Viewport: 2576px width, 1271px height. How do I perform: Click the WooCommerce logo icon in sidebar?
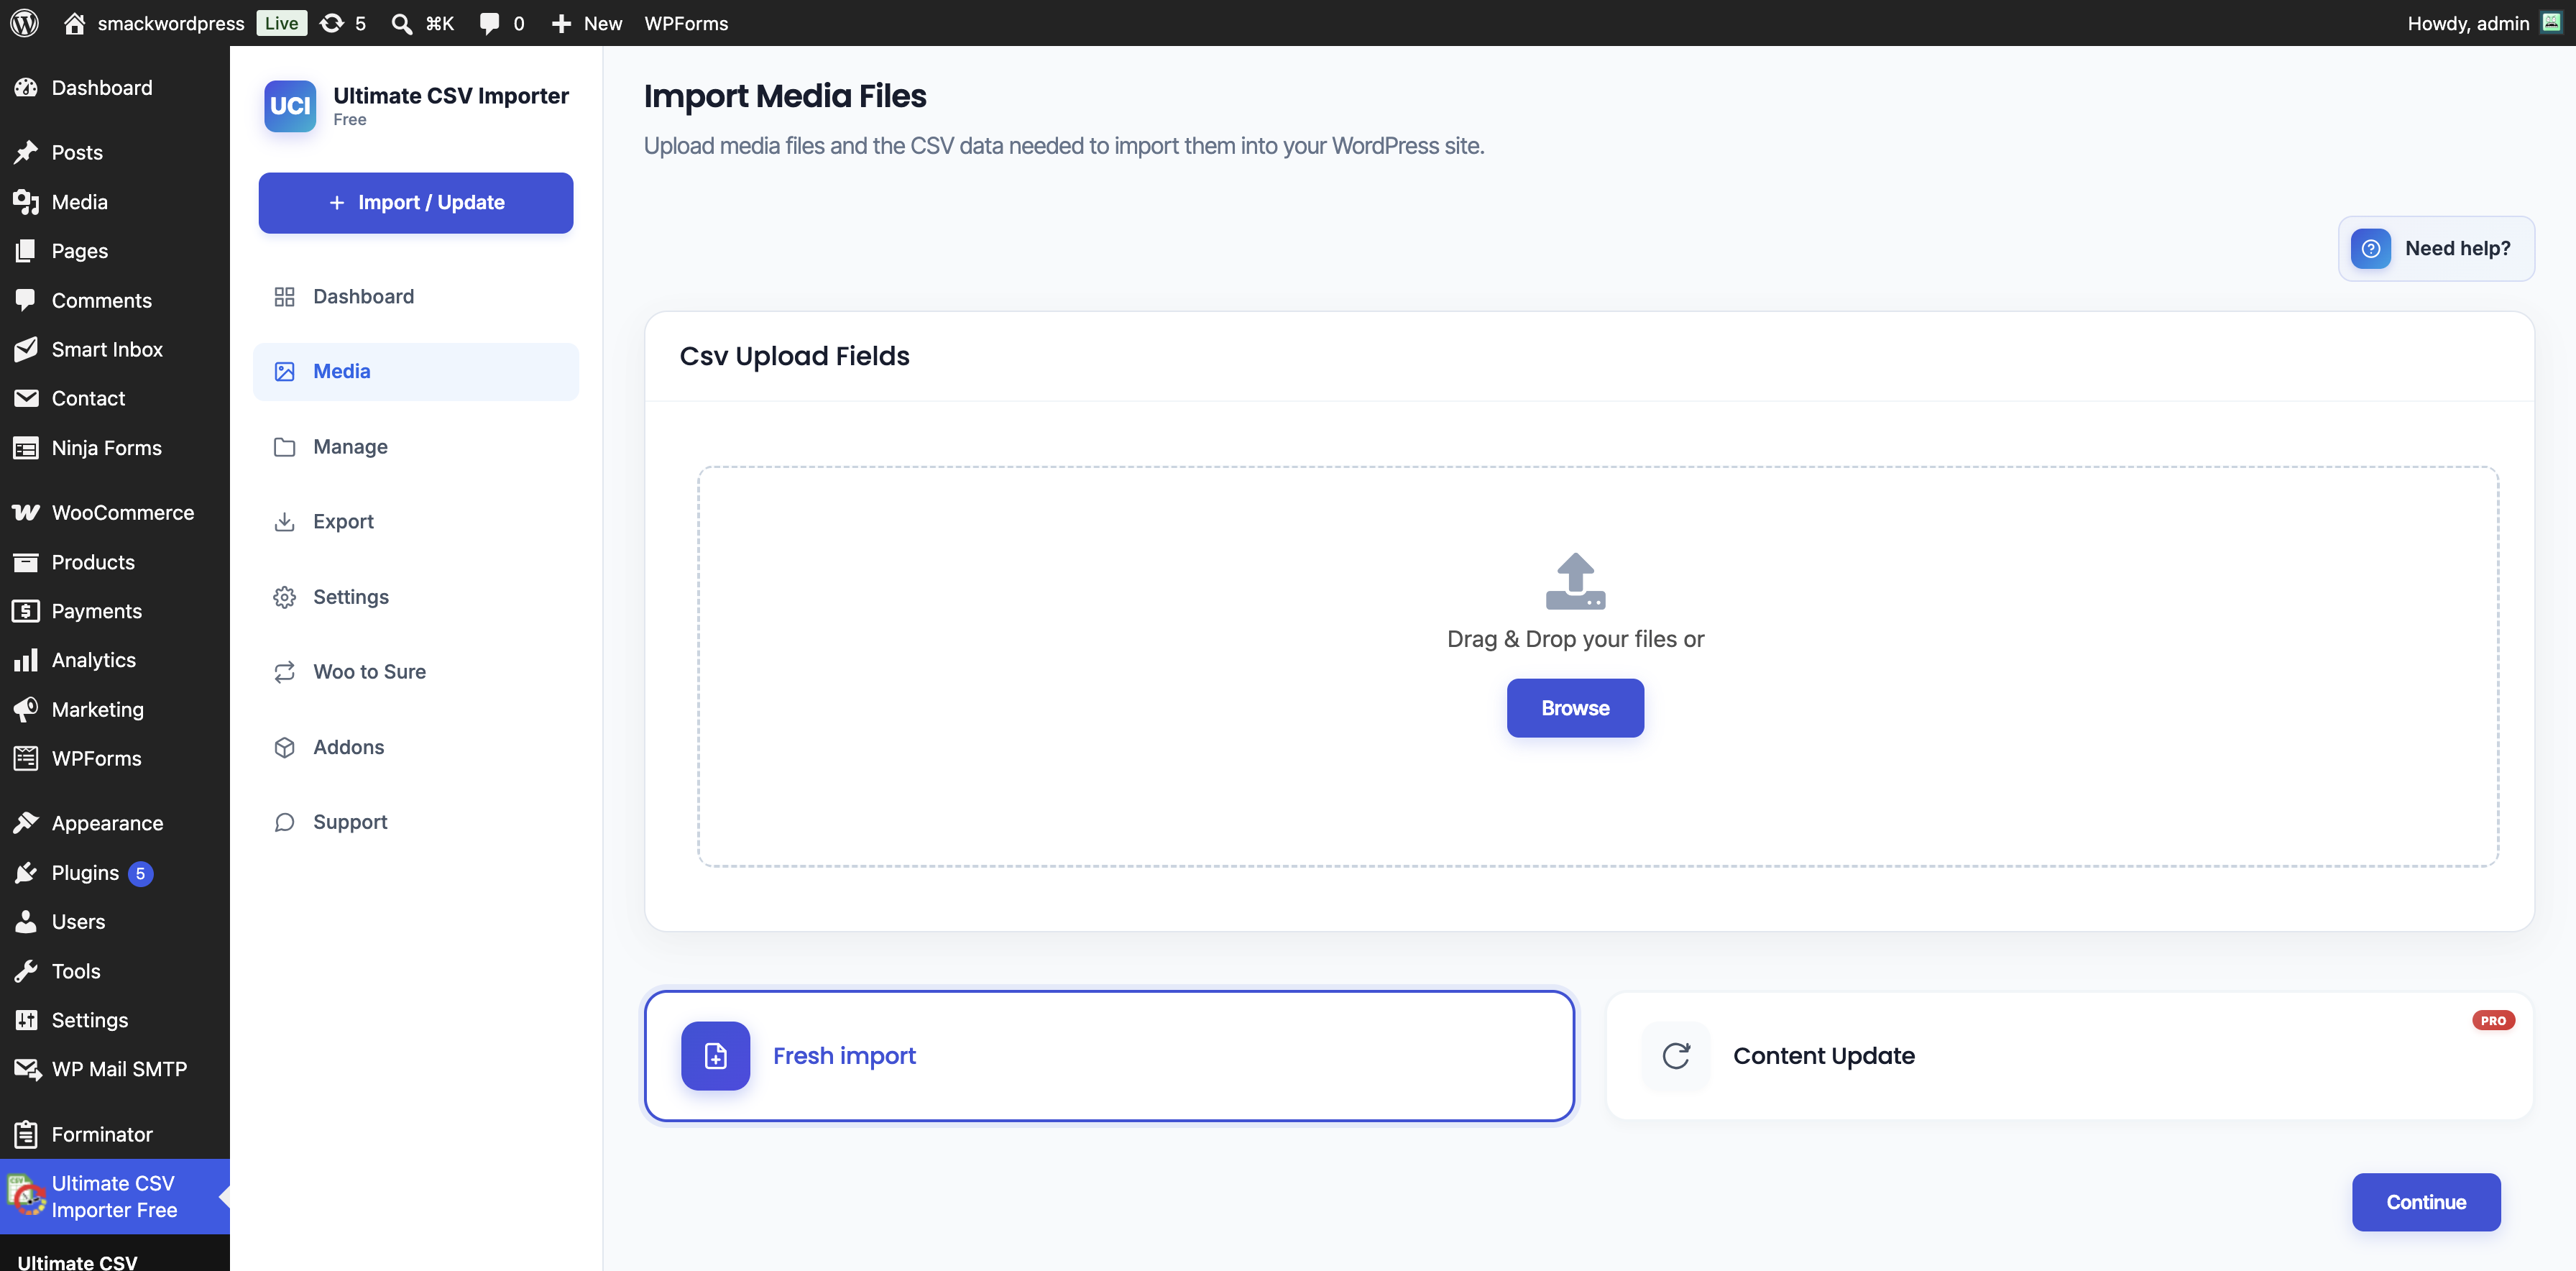(x=26, y=512)
